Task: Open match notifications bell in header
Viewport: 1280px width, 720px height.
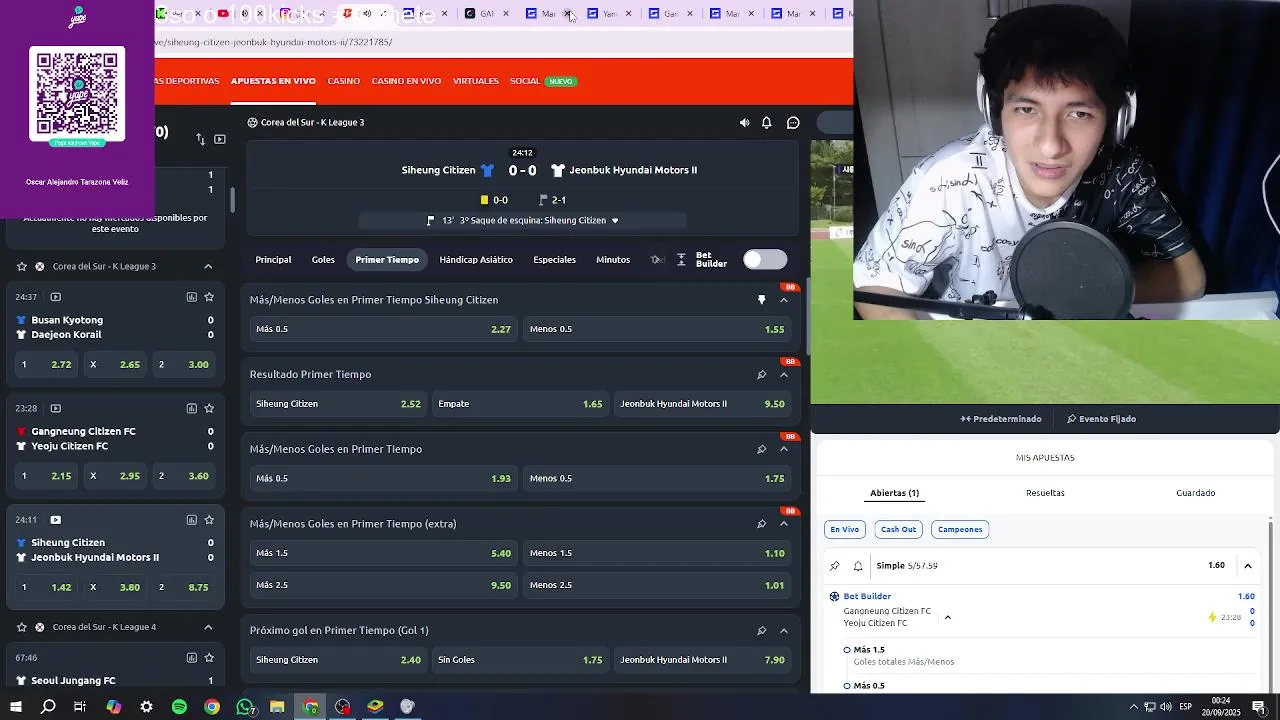Action: [x=767, y=123]
